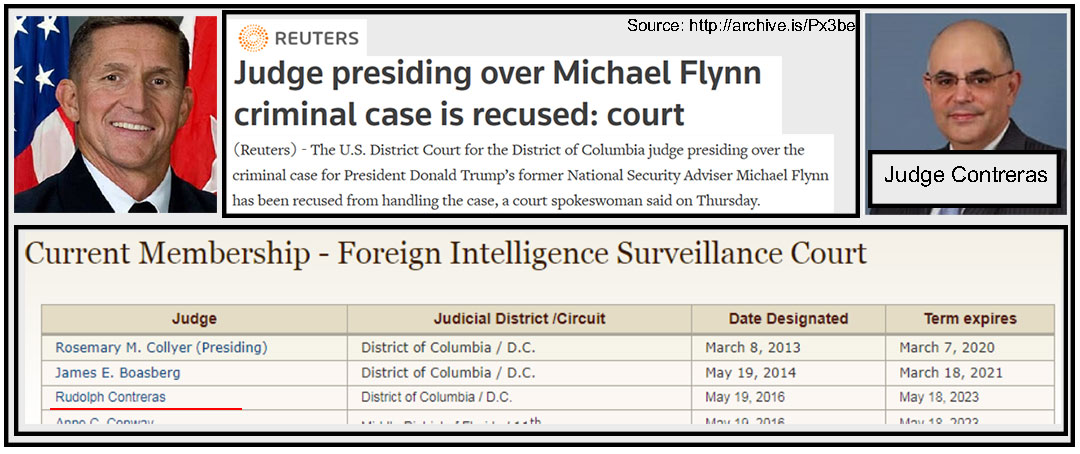Click the May 18, 2023 term expiry cell

click(x=939, y=397)
